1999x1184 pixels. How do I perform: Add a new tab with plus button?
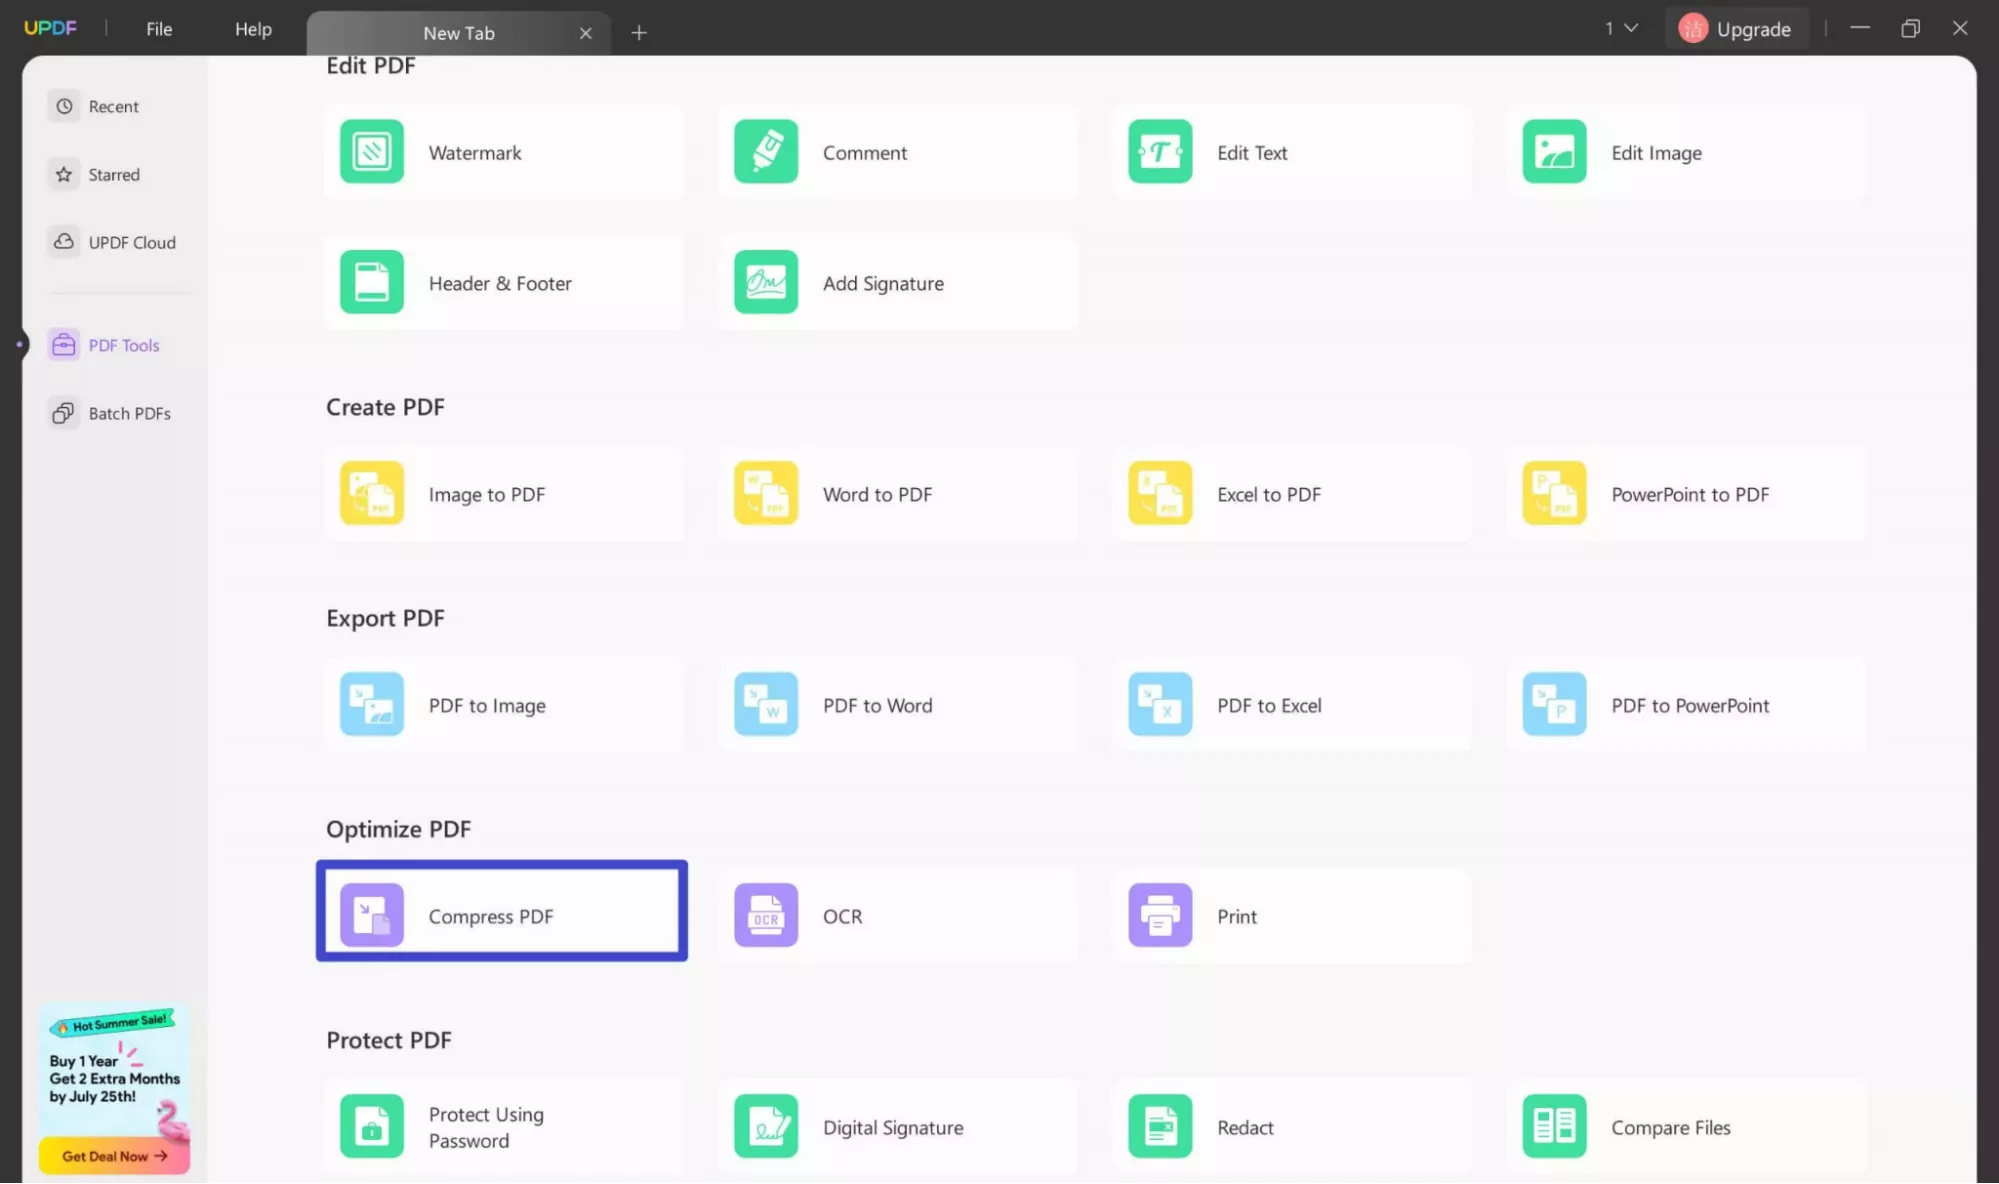pos(639,33)
